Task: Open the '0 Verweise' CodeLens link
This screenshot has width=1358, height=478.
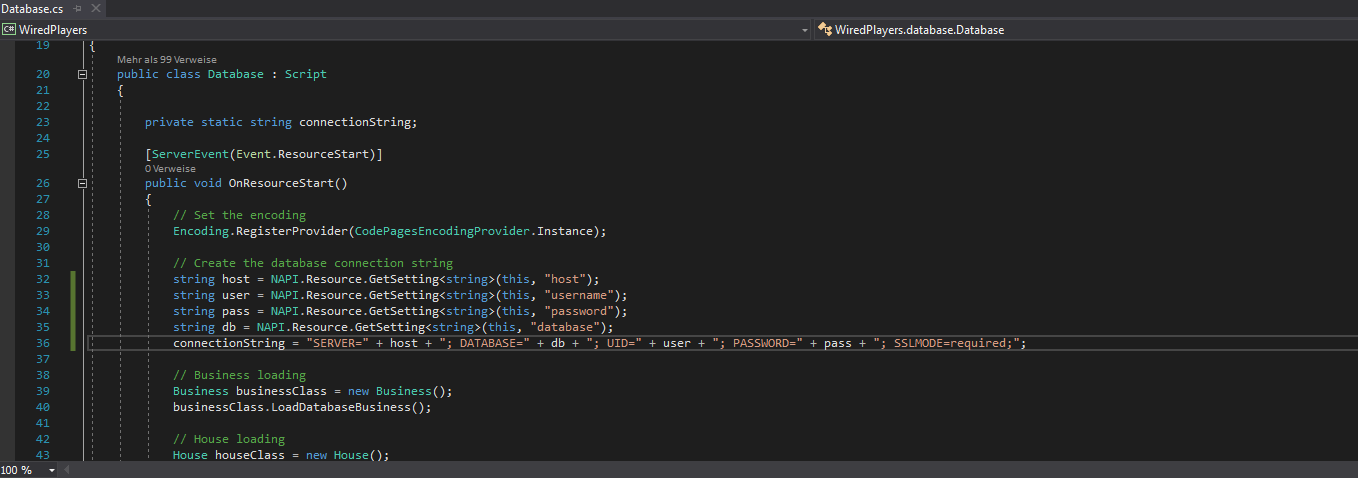Action: 170,169
